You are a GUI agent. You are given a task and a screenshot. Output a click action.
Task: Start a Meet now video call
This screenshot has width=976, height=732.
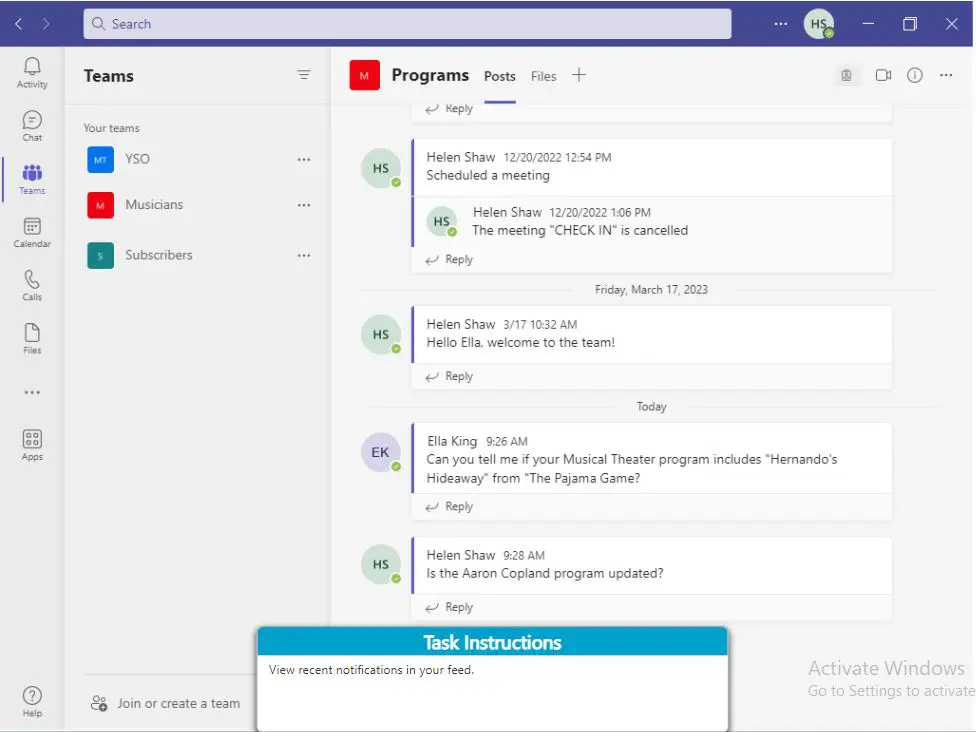tap(881, 74)
